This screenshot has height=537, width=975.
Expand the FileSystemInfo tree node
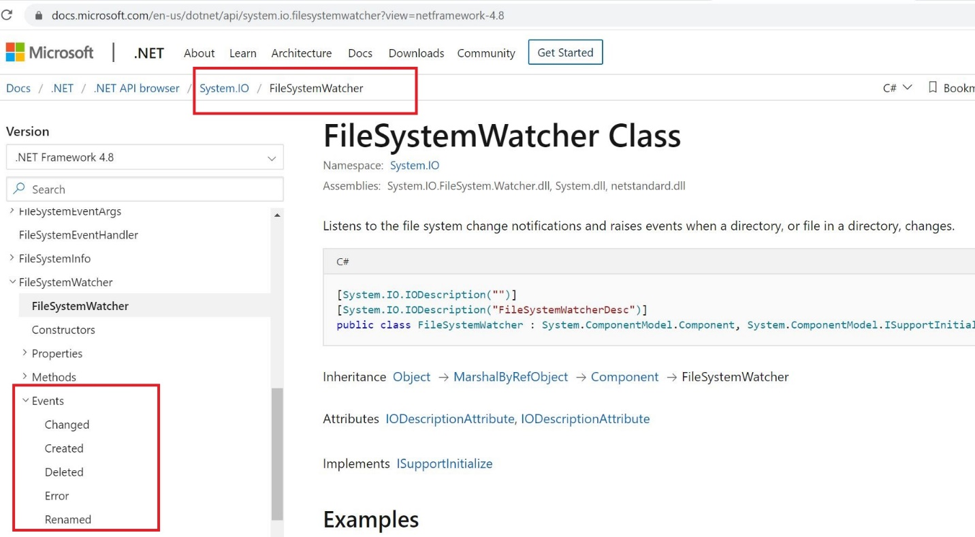coord(12,257)
